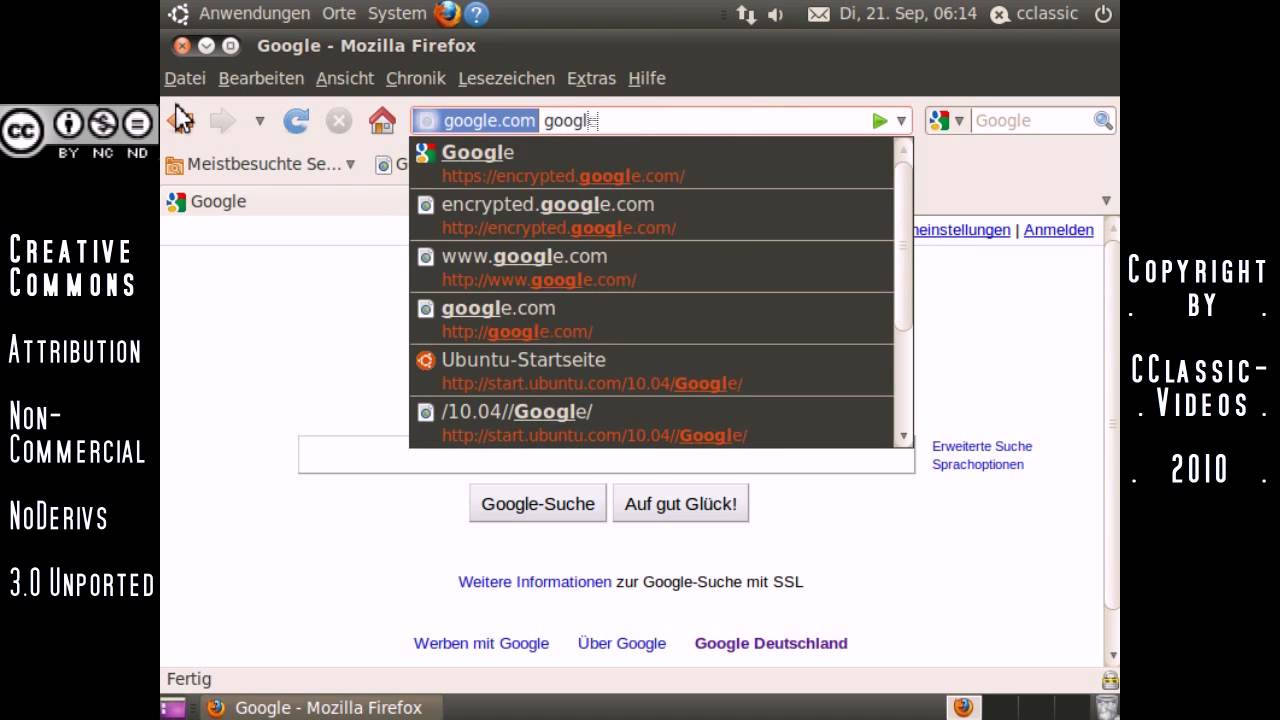Open the Orte panel menu
This screenshot has height=720, width=1280.
coord(339,14)
